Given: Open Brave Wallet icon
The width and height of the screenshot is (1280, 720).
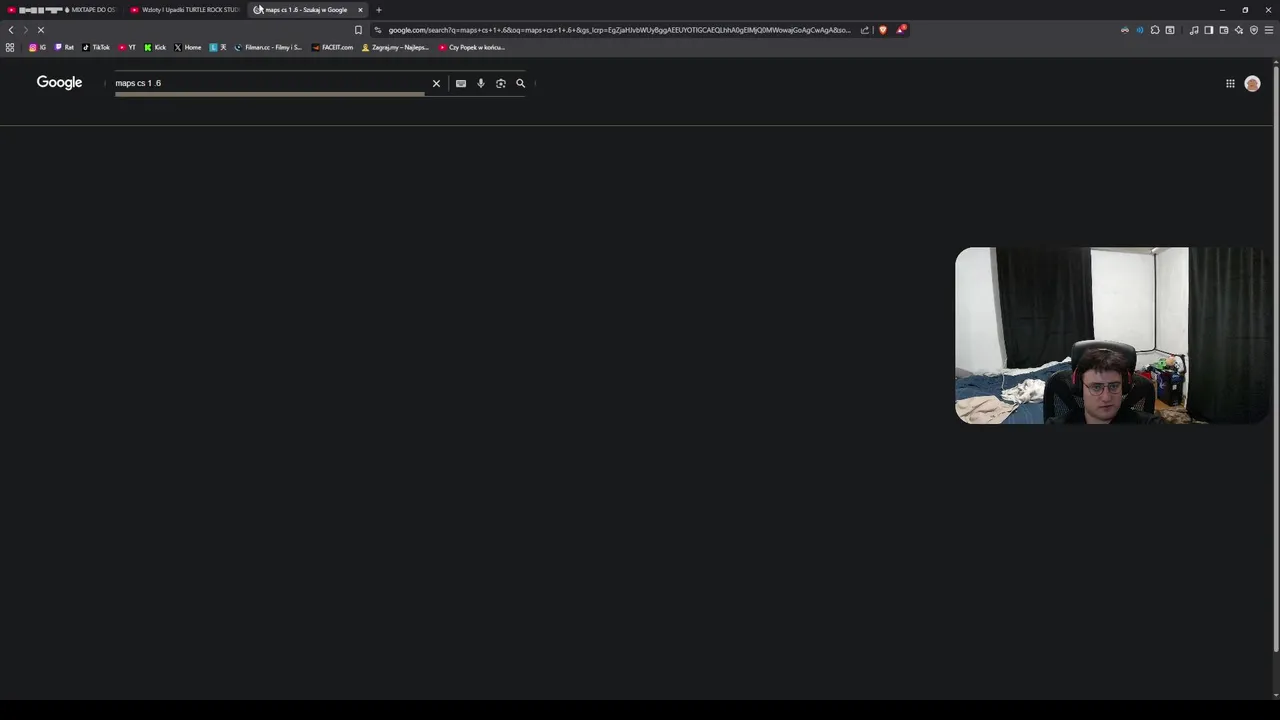Looking at the screenshot, I should (1224, 30).
